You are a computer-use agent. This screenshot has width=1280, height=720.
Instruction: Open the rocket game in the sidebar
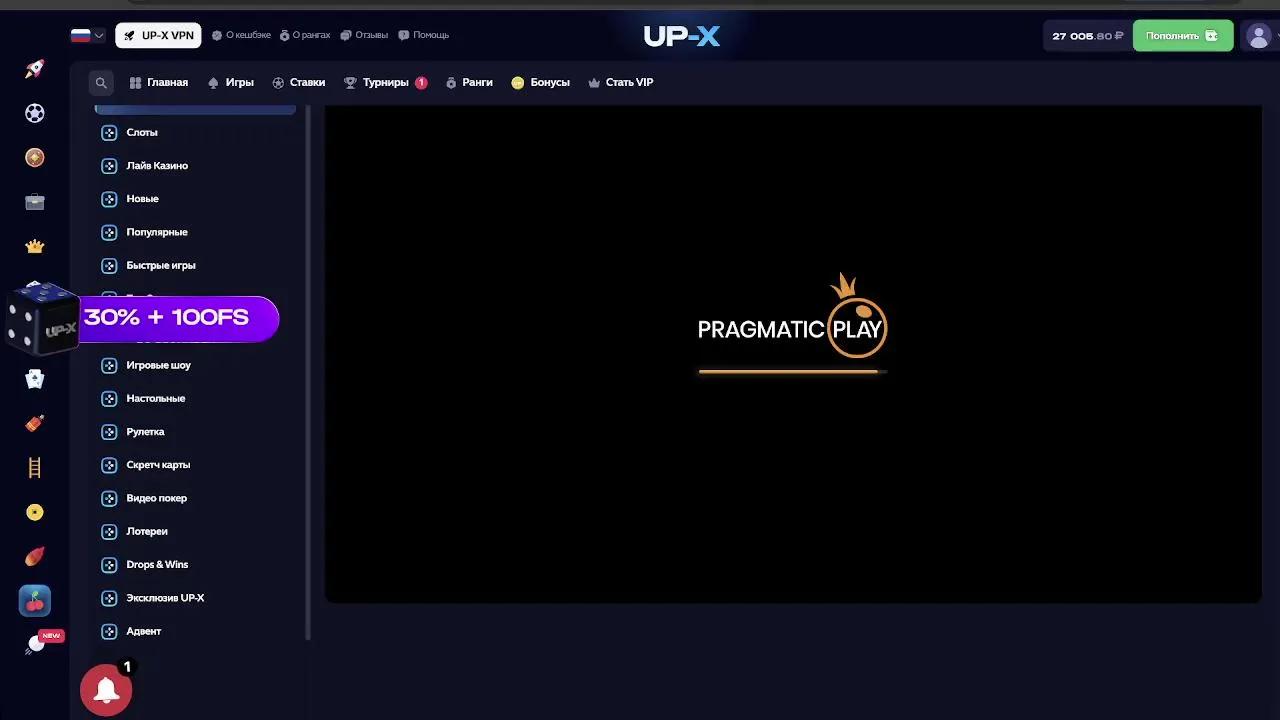(x=35, y=69)
